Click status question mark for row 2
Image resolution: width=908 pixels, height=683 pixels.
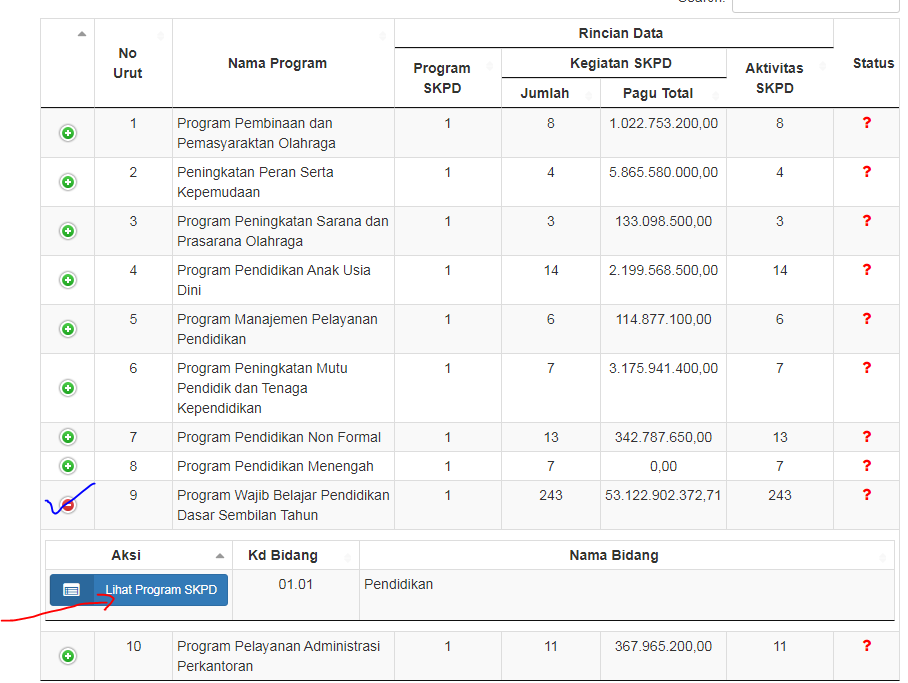(x=866, y=172)
